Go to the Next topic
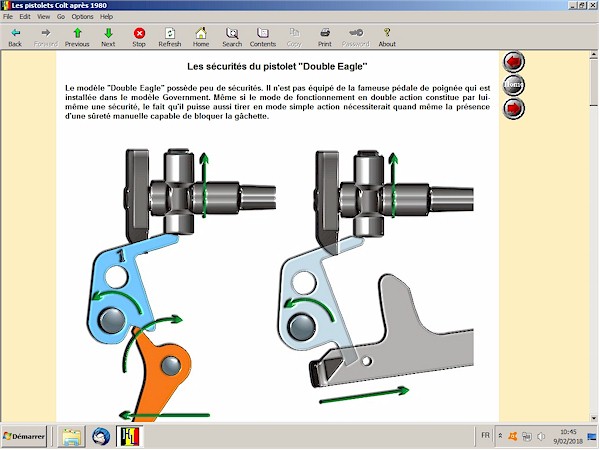Screen dimensions: 600x450 (x=108, y=37)
